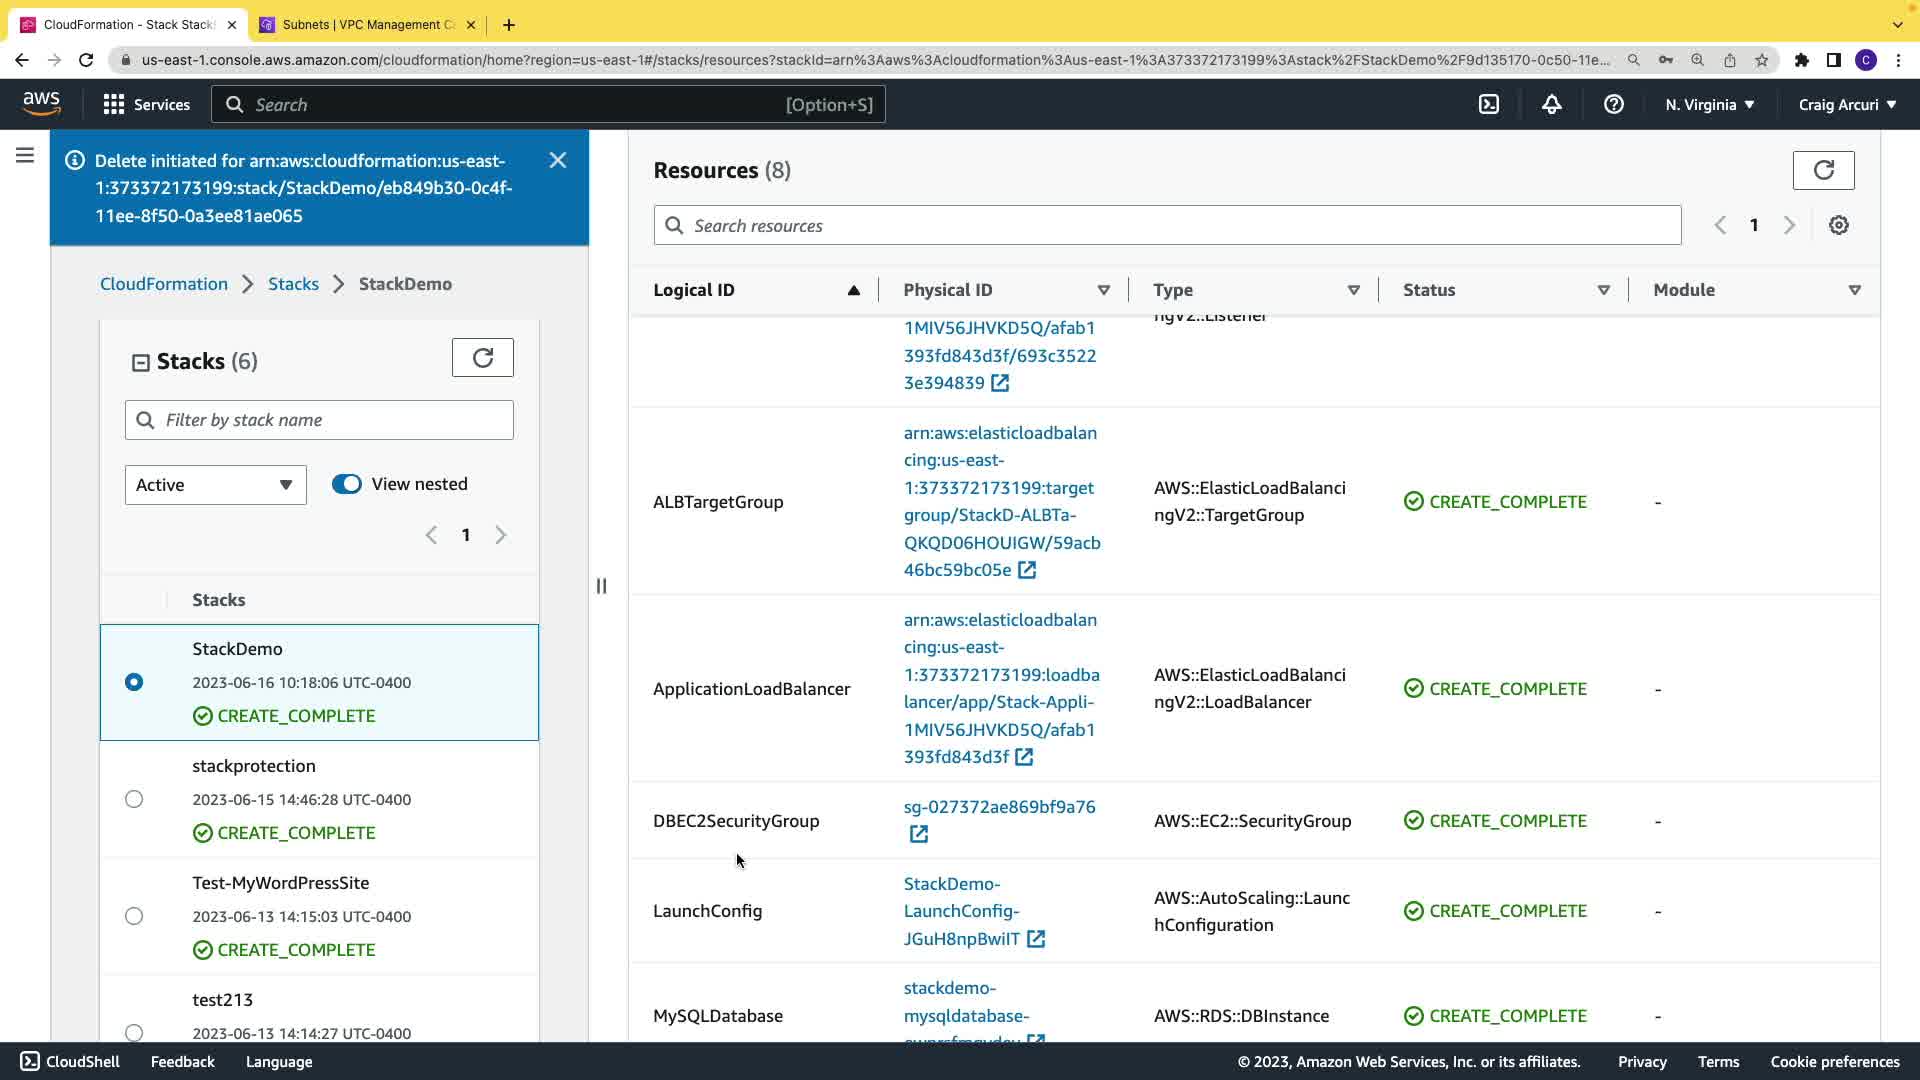This screenshot has height=1080, width=1920.
Task: Open external link for DBEC2SecurityGroup
Action: coord(918,834)
